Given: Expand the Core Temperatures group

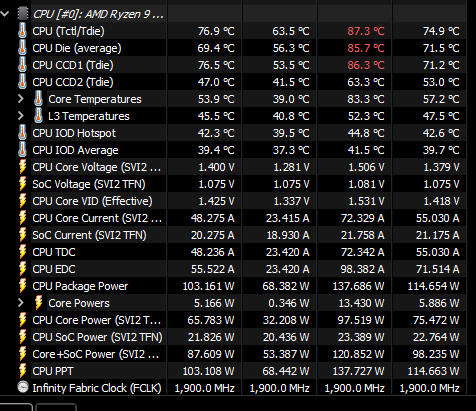Looking at the screenshot, I should click(21, 99).
